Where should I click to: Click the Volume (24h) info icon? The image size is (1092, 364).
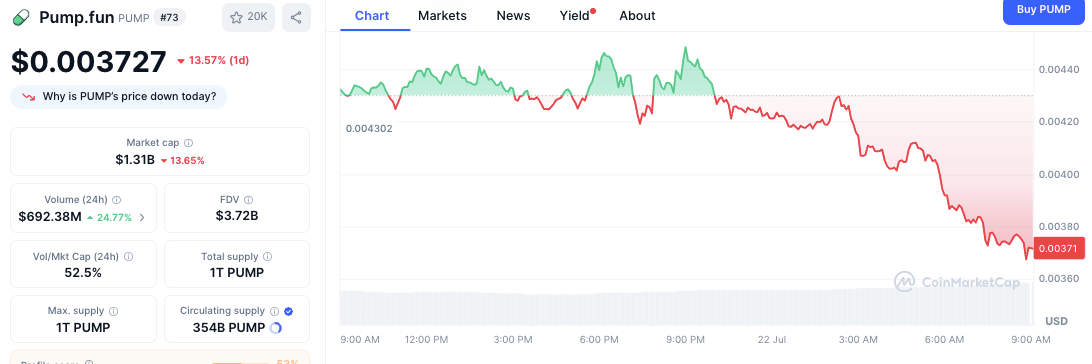(116, 199)
